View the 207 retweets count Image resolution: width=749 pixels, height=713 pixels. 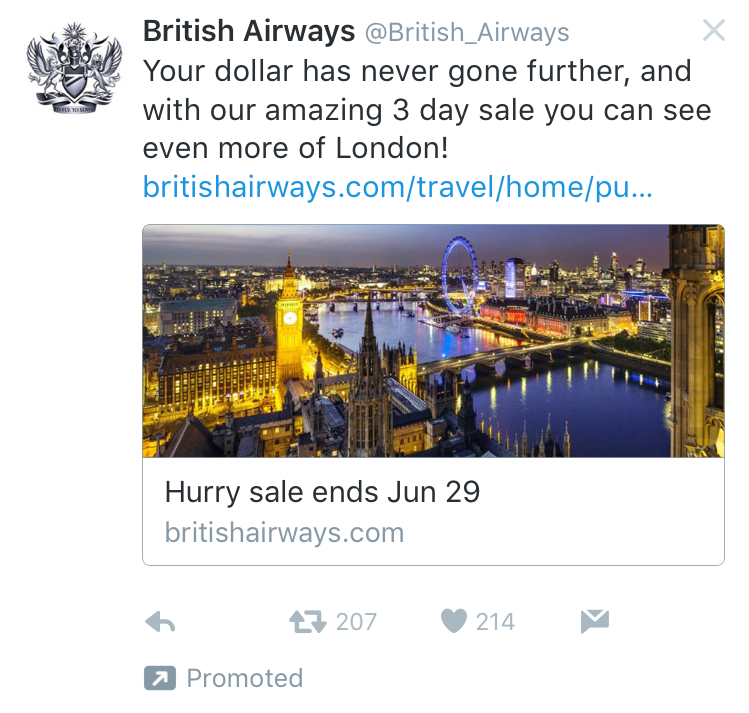pos(356,622)
